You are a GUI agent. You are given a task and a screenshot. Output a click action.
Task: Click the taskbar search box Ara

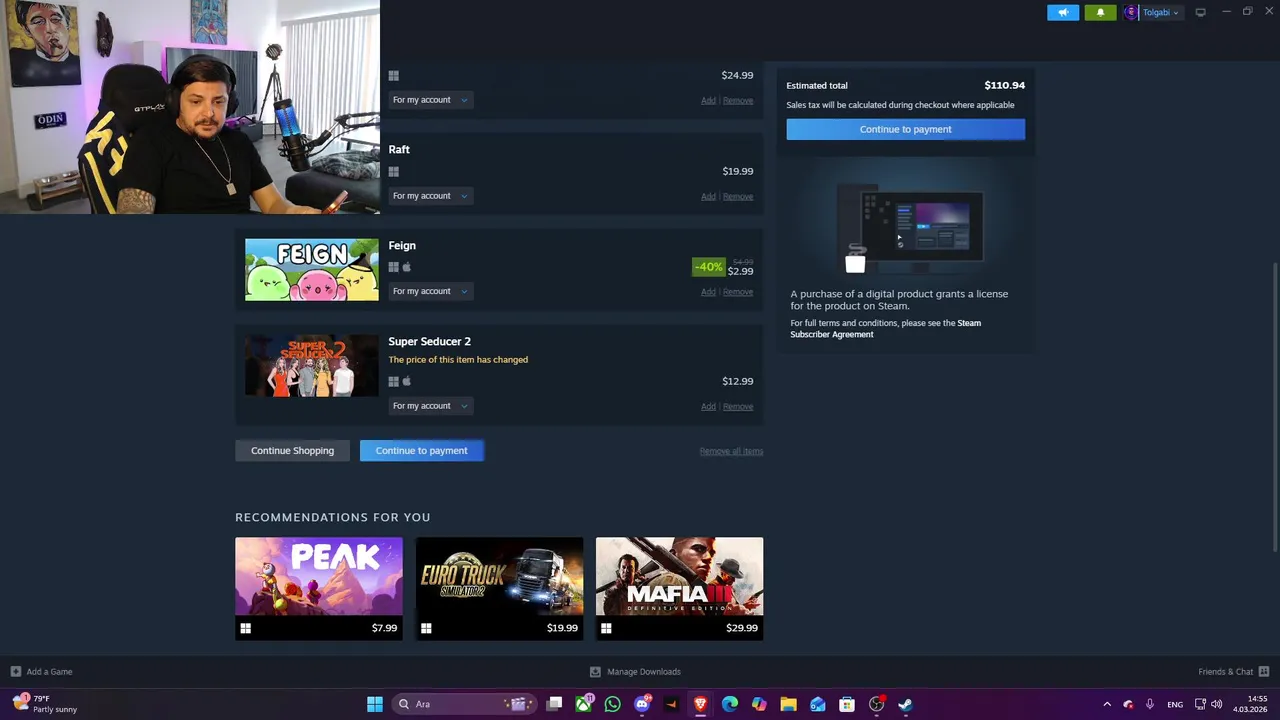pyautogui.click(x=463, y=704)
